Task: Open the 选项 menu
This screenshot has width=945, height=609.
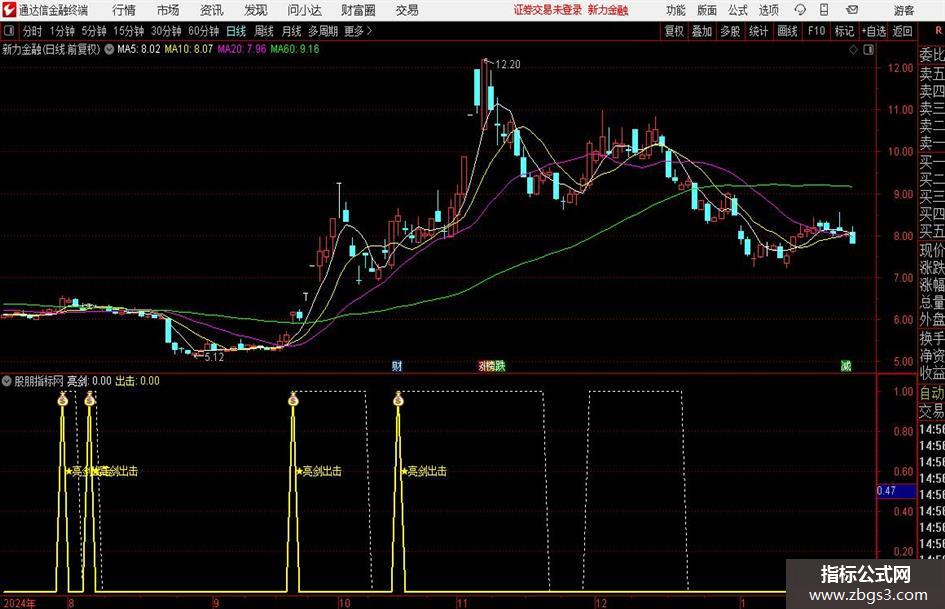Action: pyautogui.click(x=768, y=10)
